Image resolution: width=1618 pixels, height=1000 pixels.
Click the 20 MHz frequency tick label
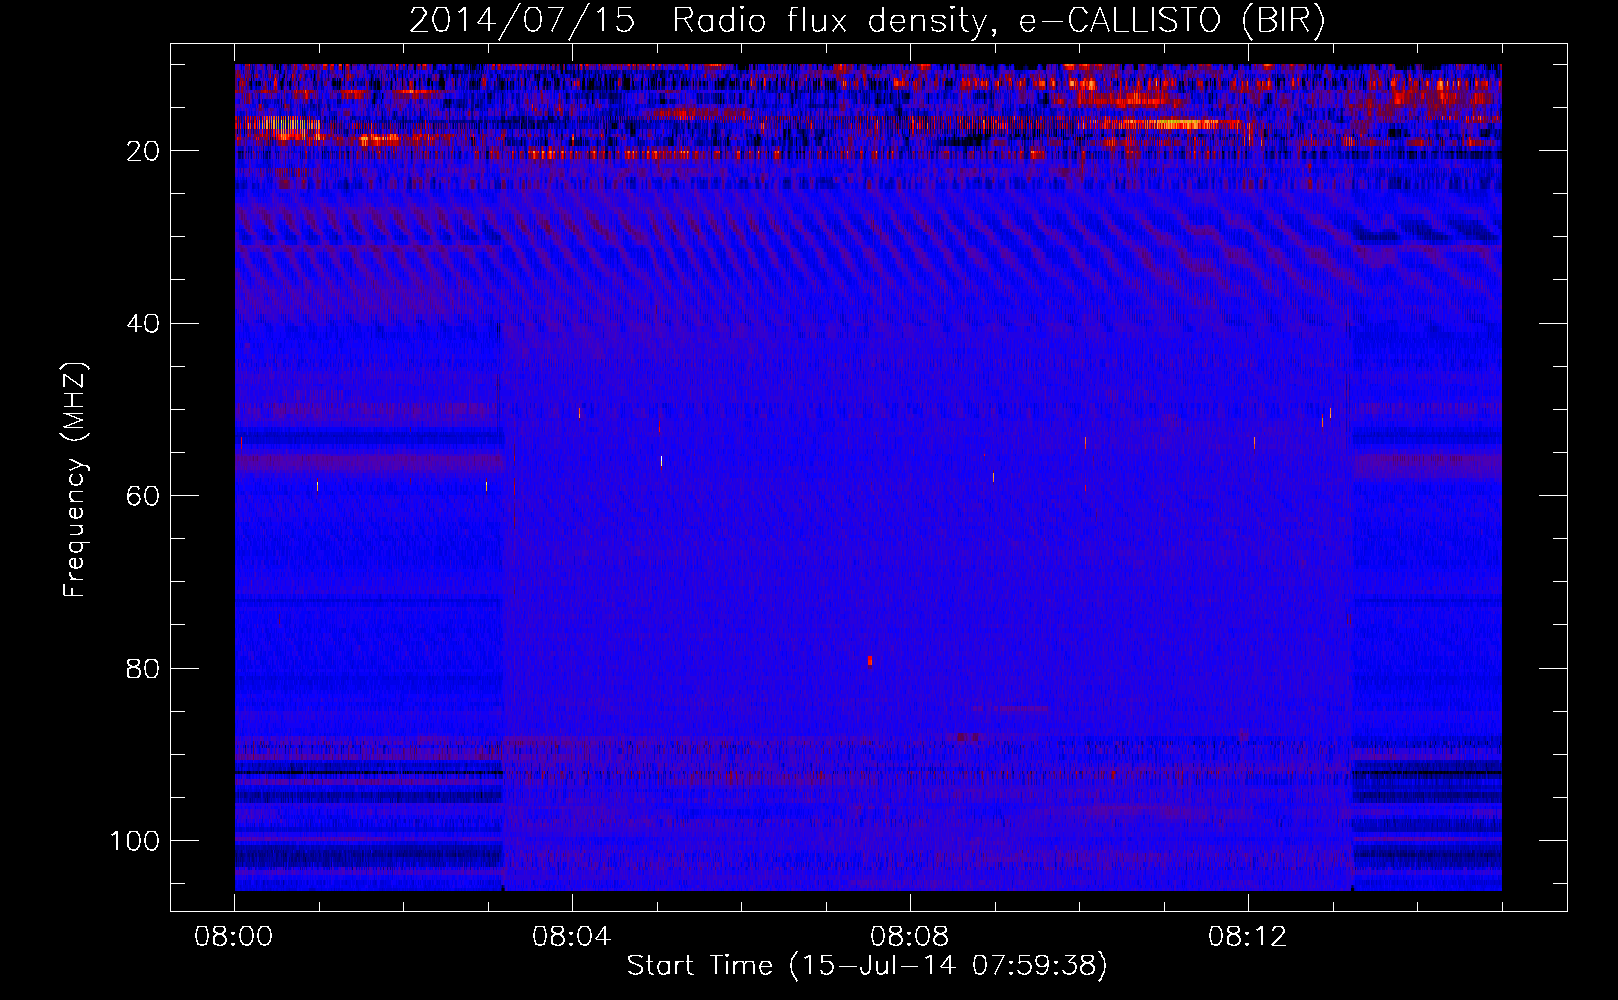[144, 151]
